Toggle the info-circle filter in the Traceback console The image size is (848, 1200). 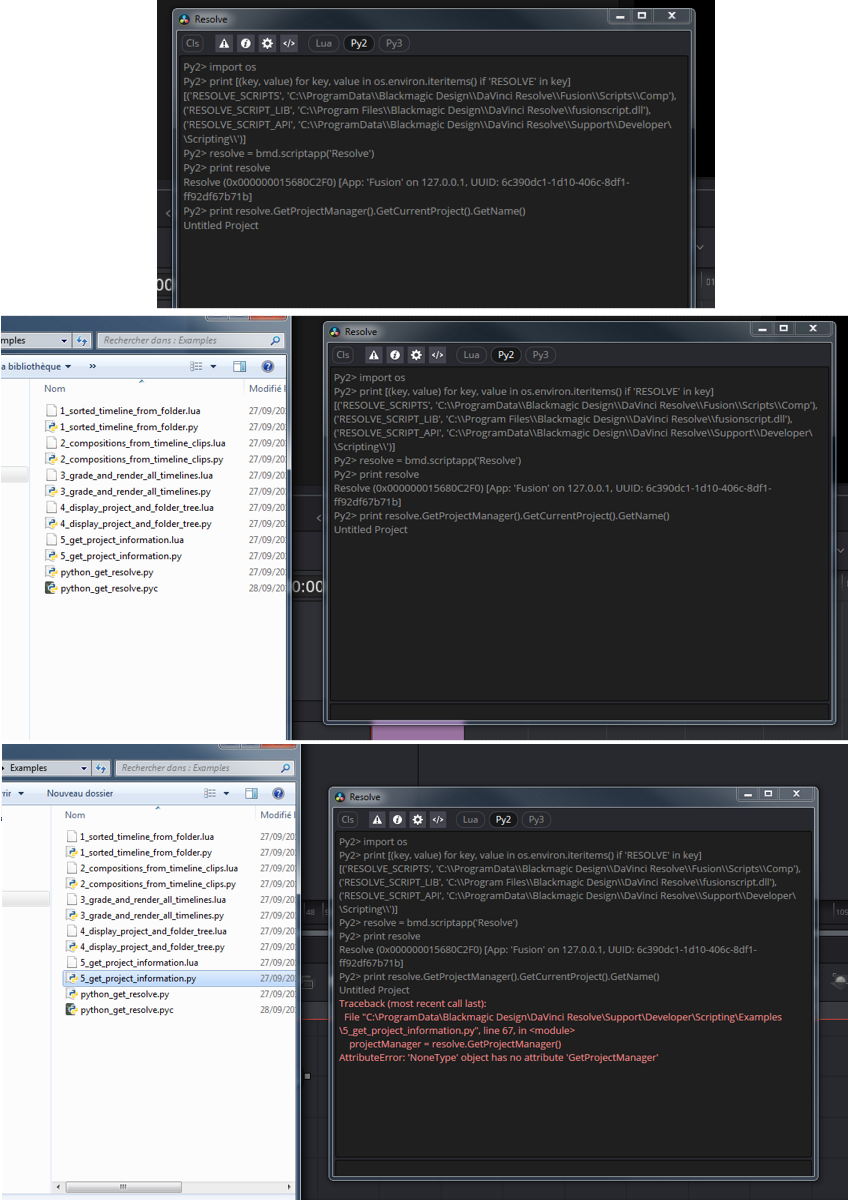398,819
